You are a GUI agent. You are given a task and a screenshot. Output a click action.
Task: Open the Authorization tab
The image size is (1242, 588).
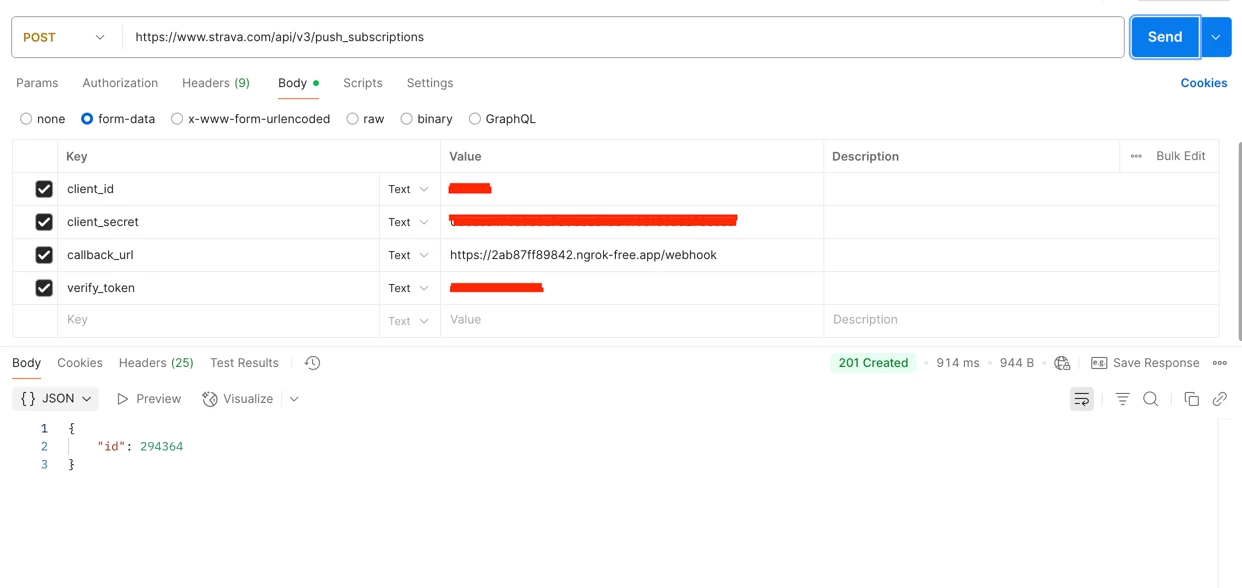pyautogui.click(x=120, y=83)
